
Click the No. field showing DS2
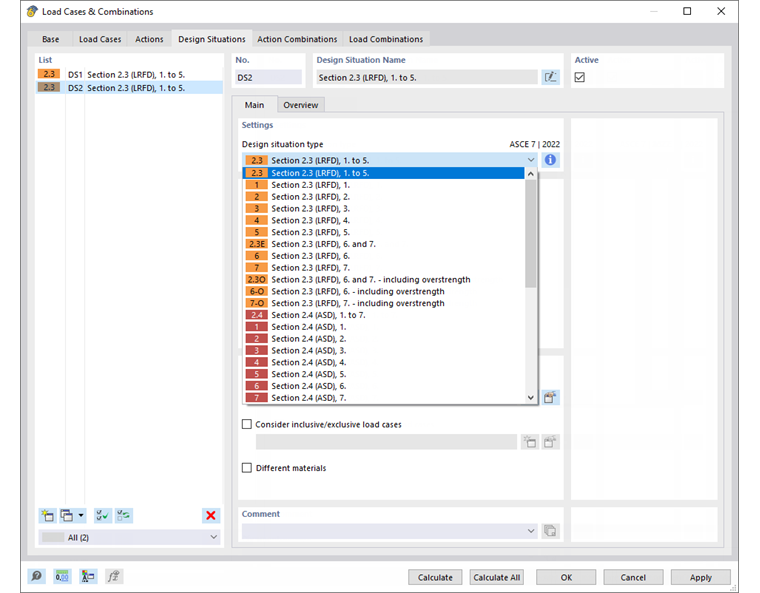pyautogui.click(x=268, y=77)
